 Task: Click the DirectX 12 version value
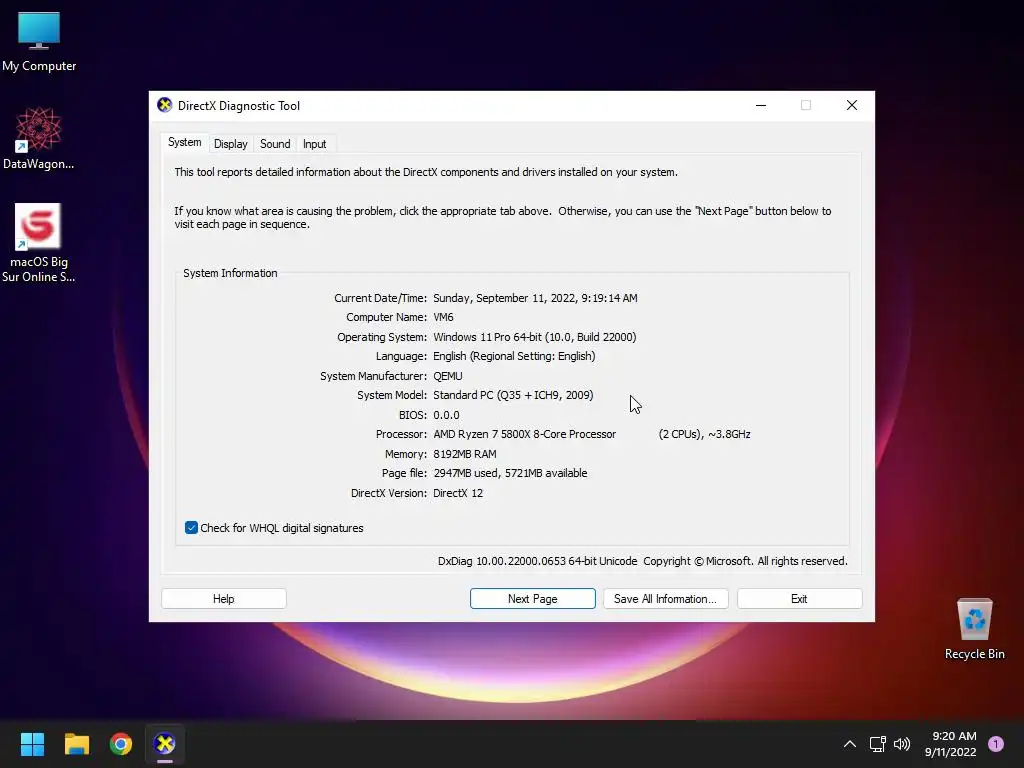click(x=458, y=493)
